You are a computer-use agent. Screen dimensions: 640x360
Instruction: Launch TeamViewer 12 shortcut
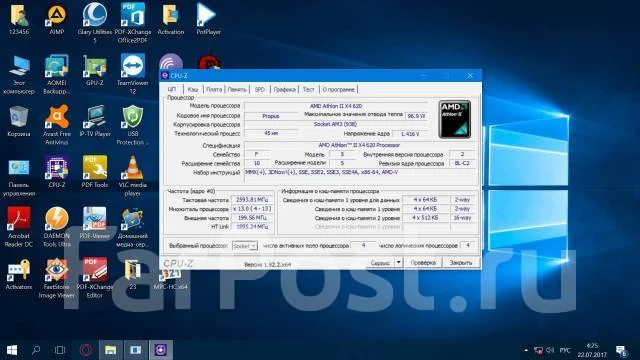133,75
